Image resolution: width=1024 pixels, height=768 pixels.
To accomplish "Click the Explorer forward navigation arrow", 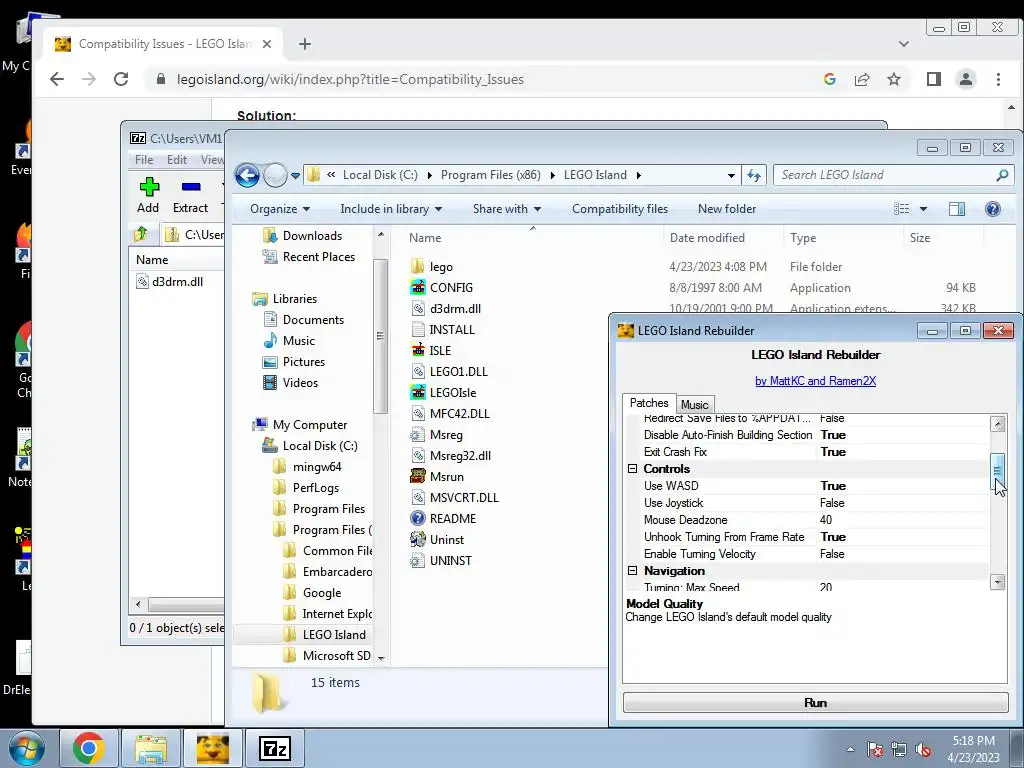I will pyautogui.click(x=275, y=175).
